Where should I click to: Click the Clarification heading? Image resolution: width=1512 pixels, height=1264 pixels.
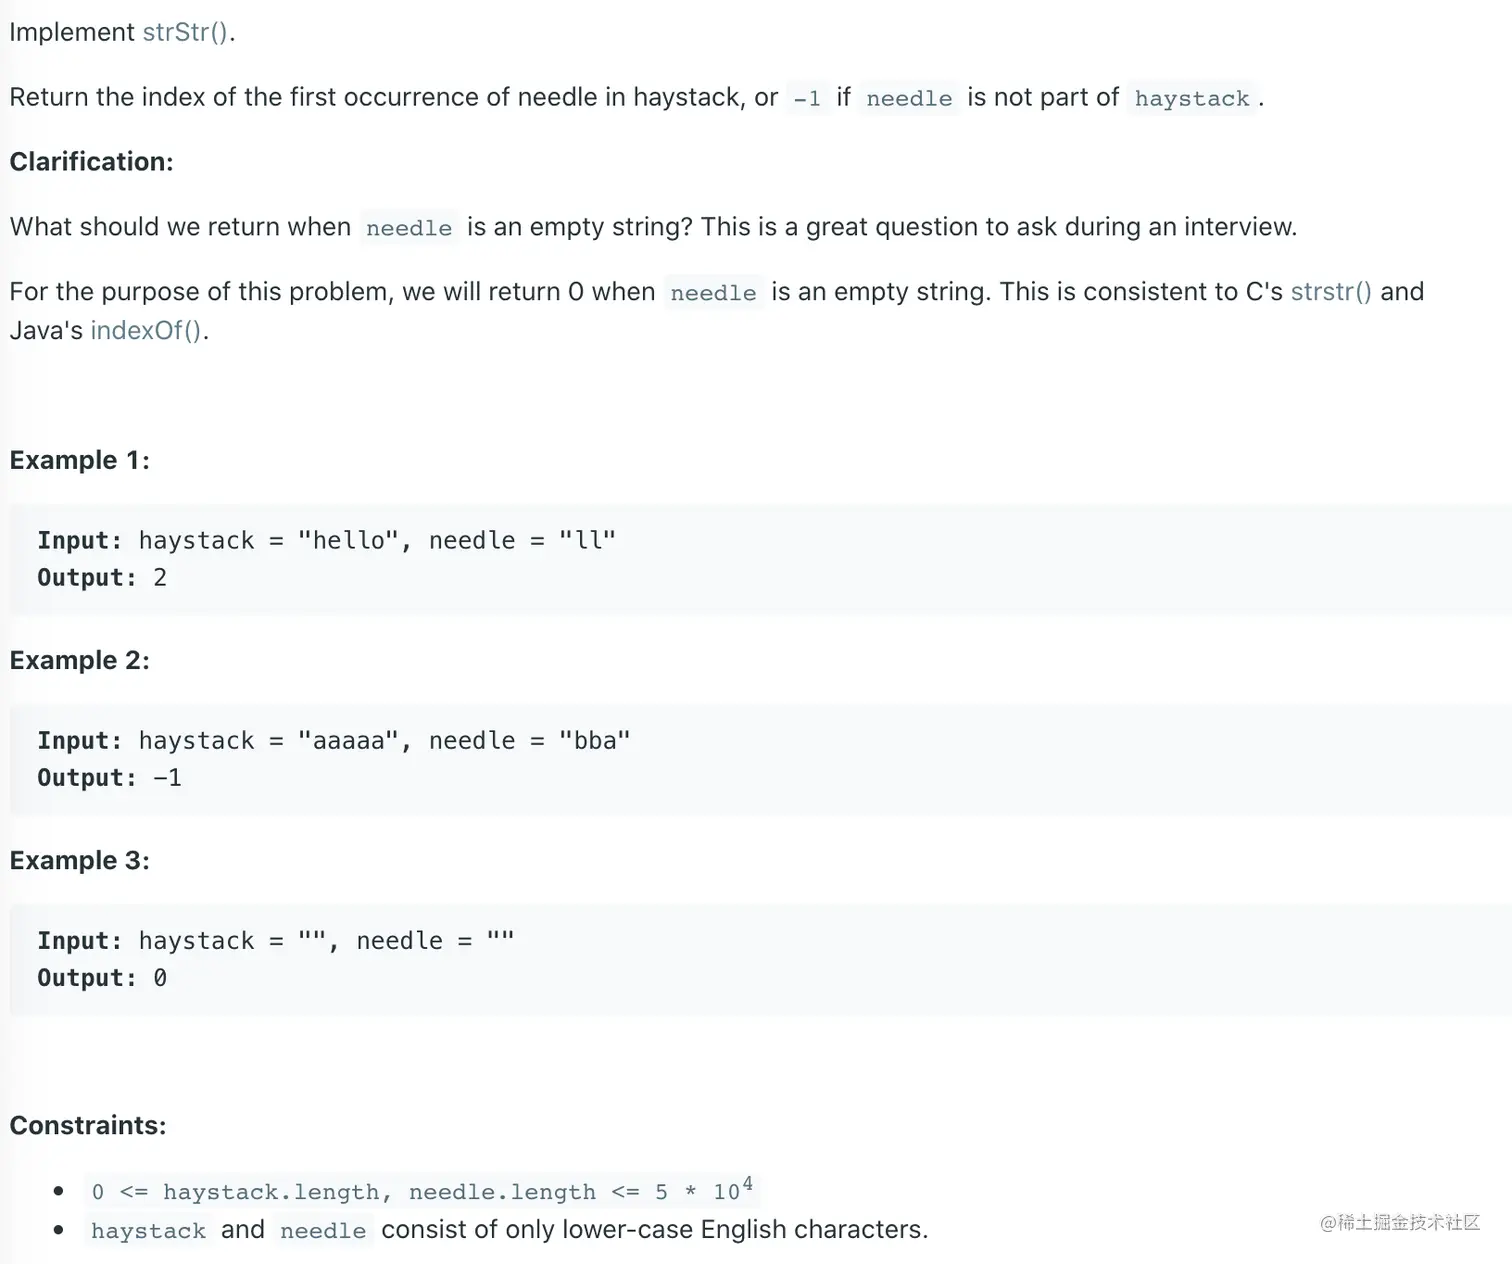pyautogui.click(x=91, y=162)
